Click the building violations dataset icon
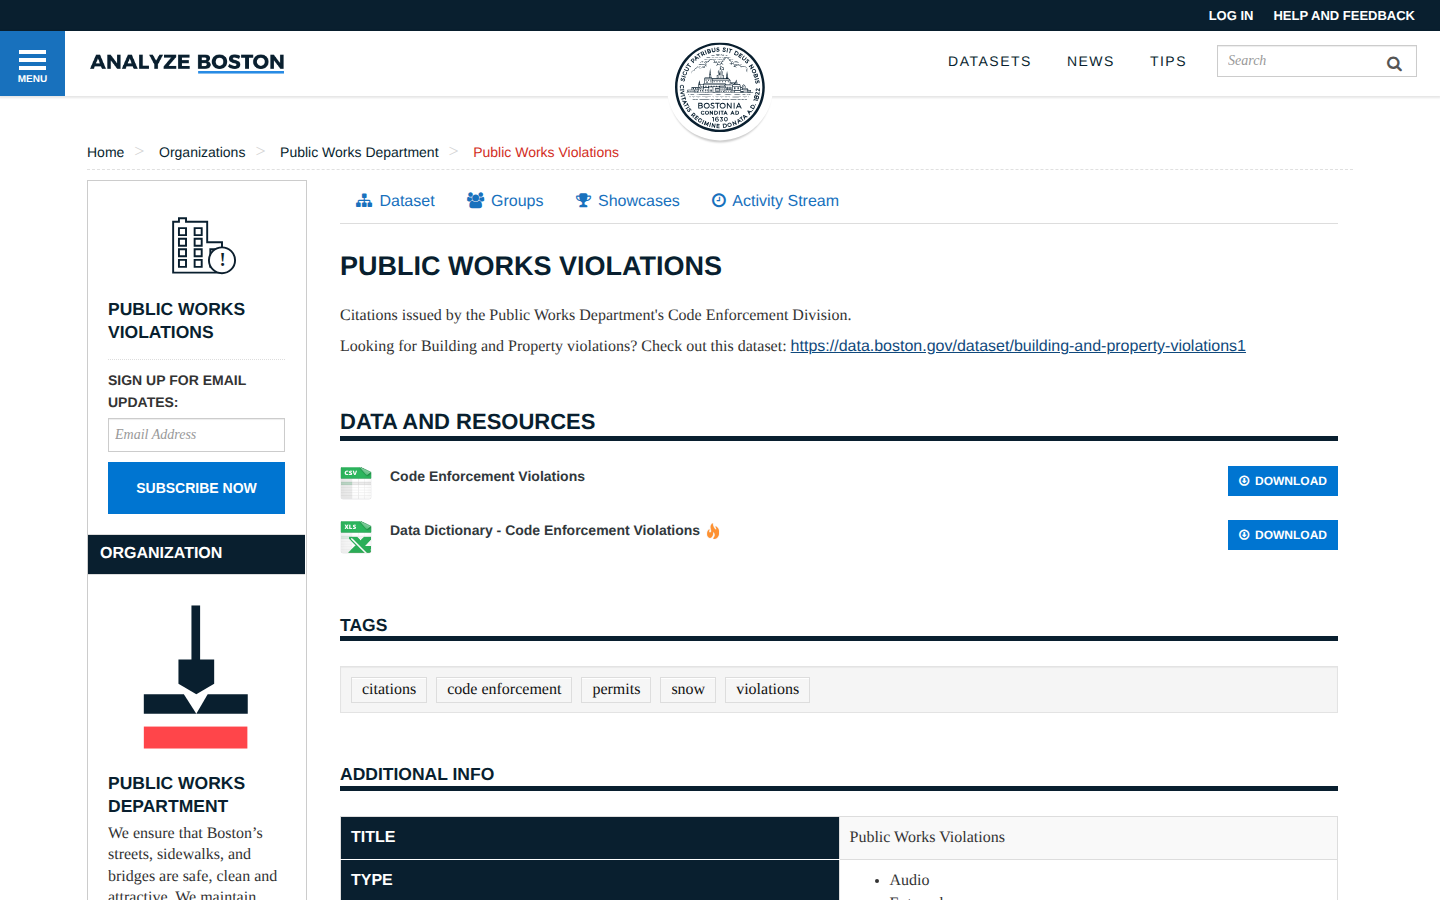Viewport: 1440px width, 900px height. point(204,245)
